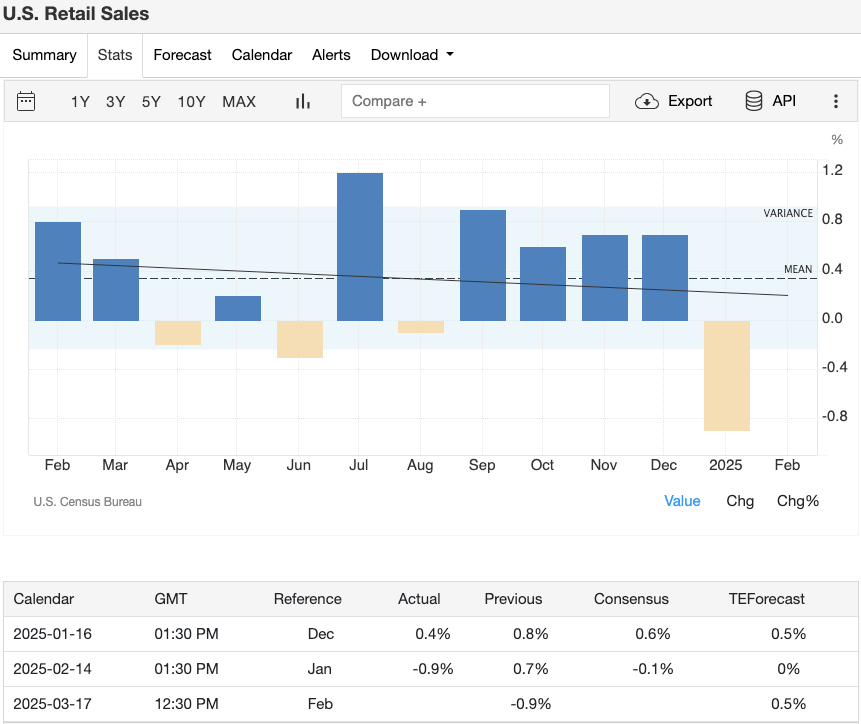Click the U.S. Census Bureau source link
Screen dimensions: 861x724
coord(88,501)
